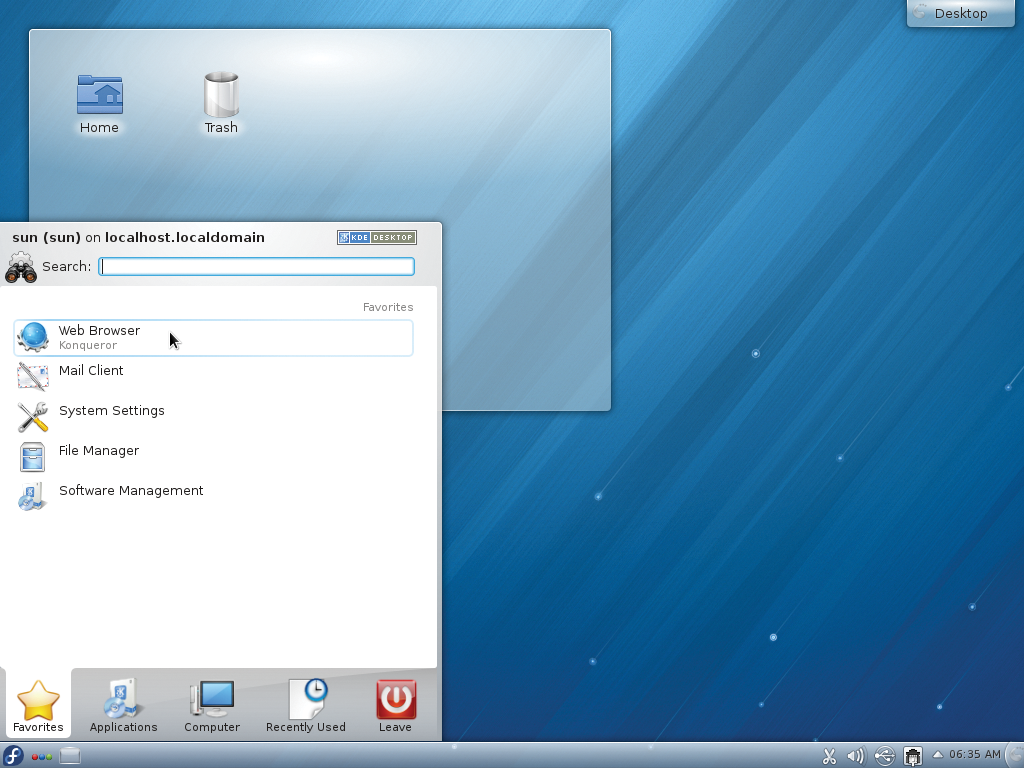1024x768 pixels.
Task: Switch to the Applications tab
Action: pyautogui.click(x=123, y=706)
